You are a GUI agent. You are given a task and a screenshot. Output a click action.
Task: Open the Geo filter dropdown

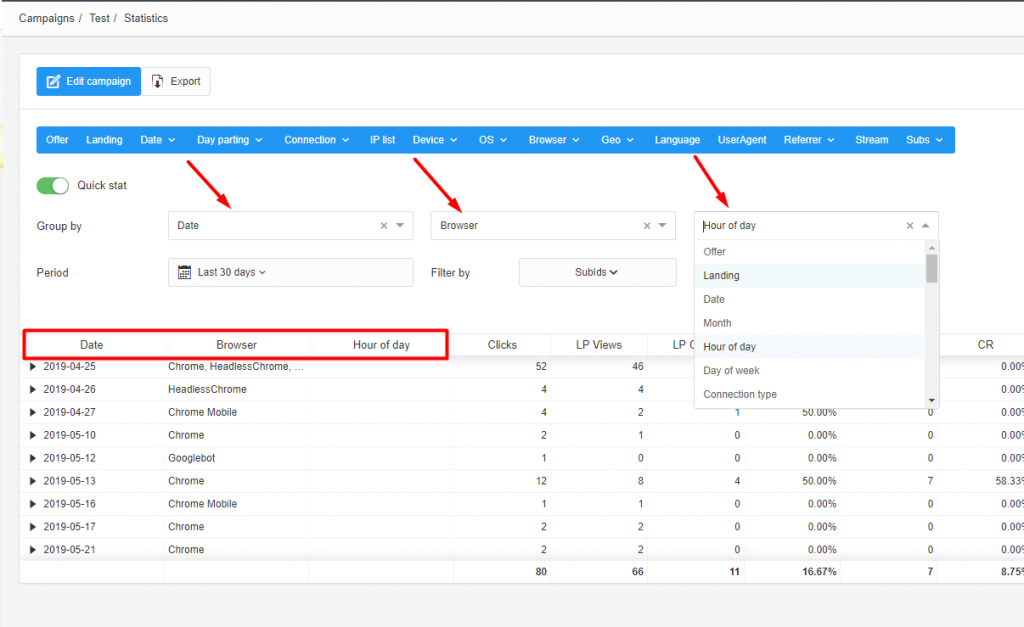[616, 140]
